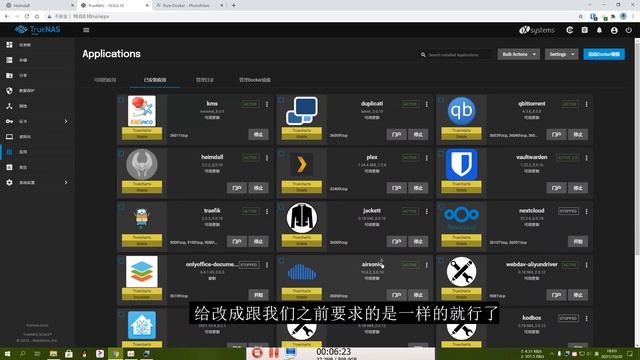The width and height of the screenshot is (640, 360).
Task: Click the blue Launch Docker Image button
Action: pos(604,54)
